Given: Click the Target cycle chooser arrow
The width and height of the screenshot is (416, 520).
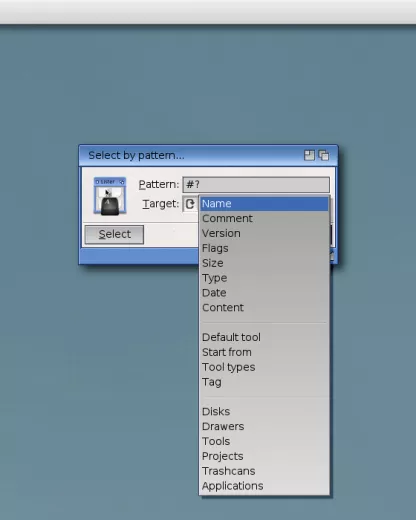Looking at the screenshot, I should click(190, 204).
